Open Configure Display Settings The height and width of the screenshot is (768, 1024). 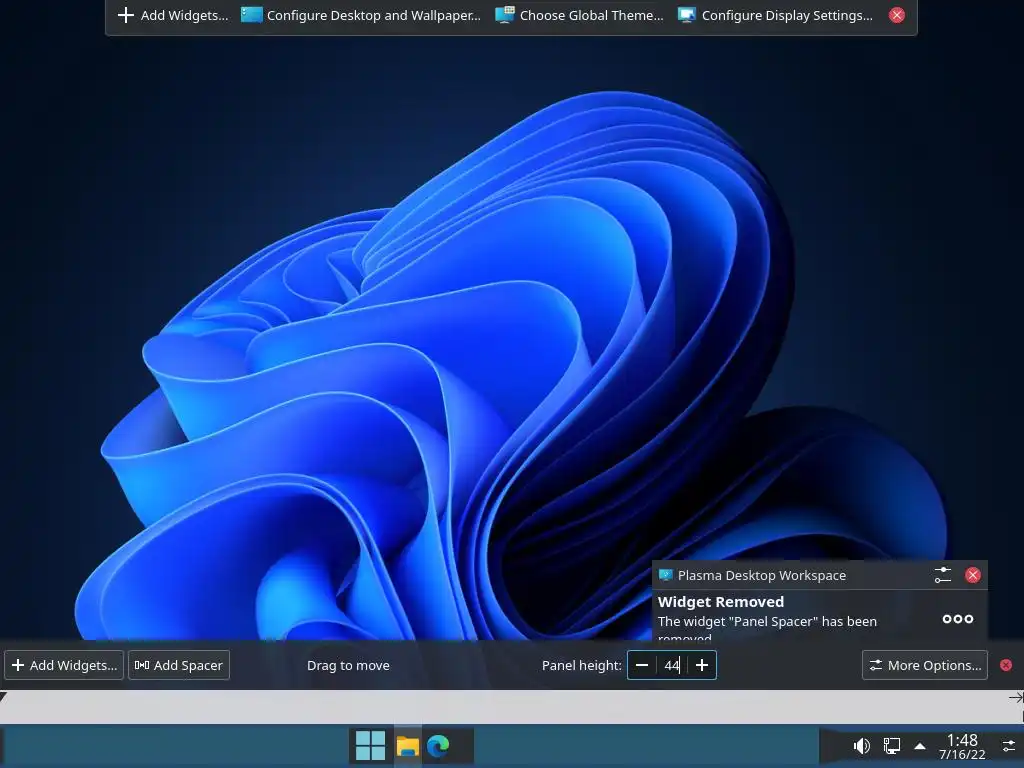tap(775, 15)
